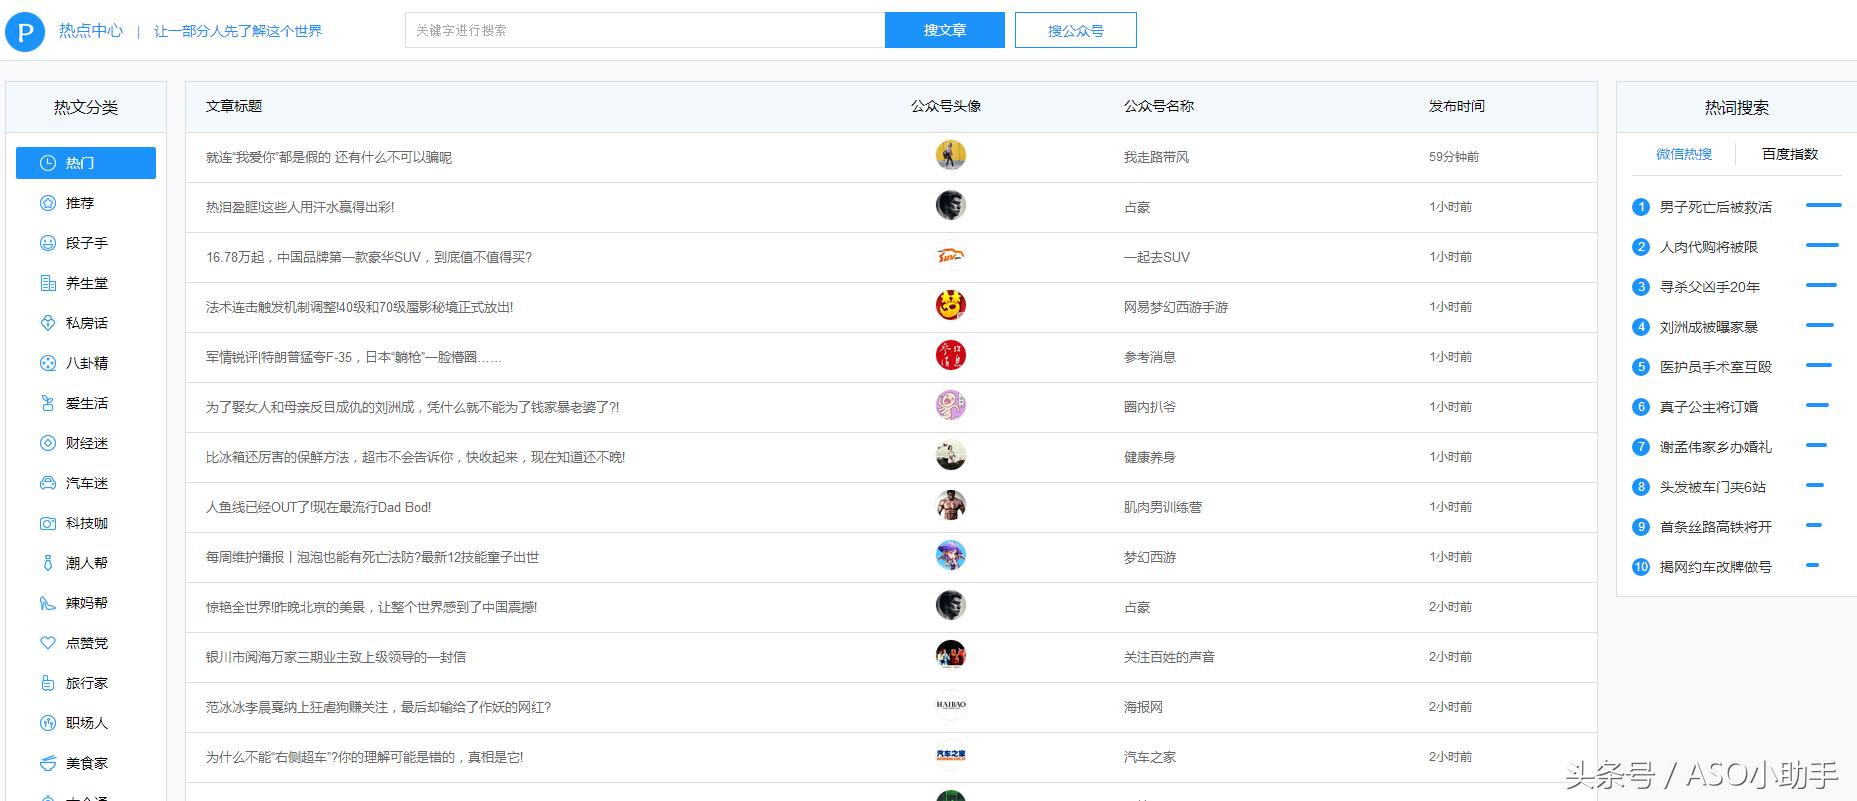This screenshot has width=1857, height=801.
Task: Open the 我走路带风 account avatar
Action: [951, 155]
